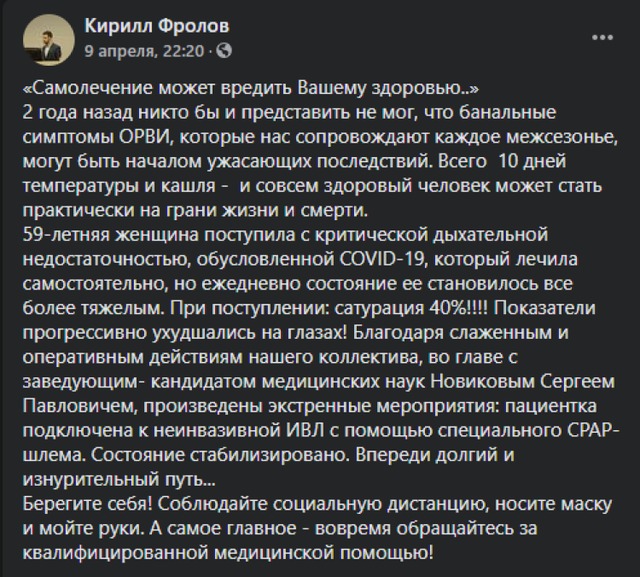The image size is (640, 577).
Task: Open the three-dots post options menu
Action: (602, 38)
